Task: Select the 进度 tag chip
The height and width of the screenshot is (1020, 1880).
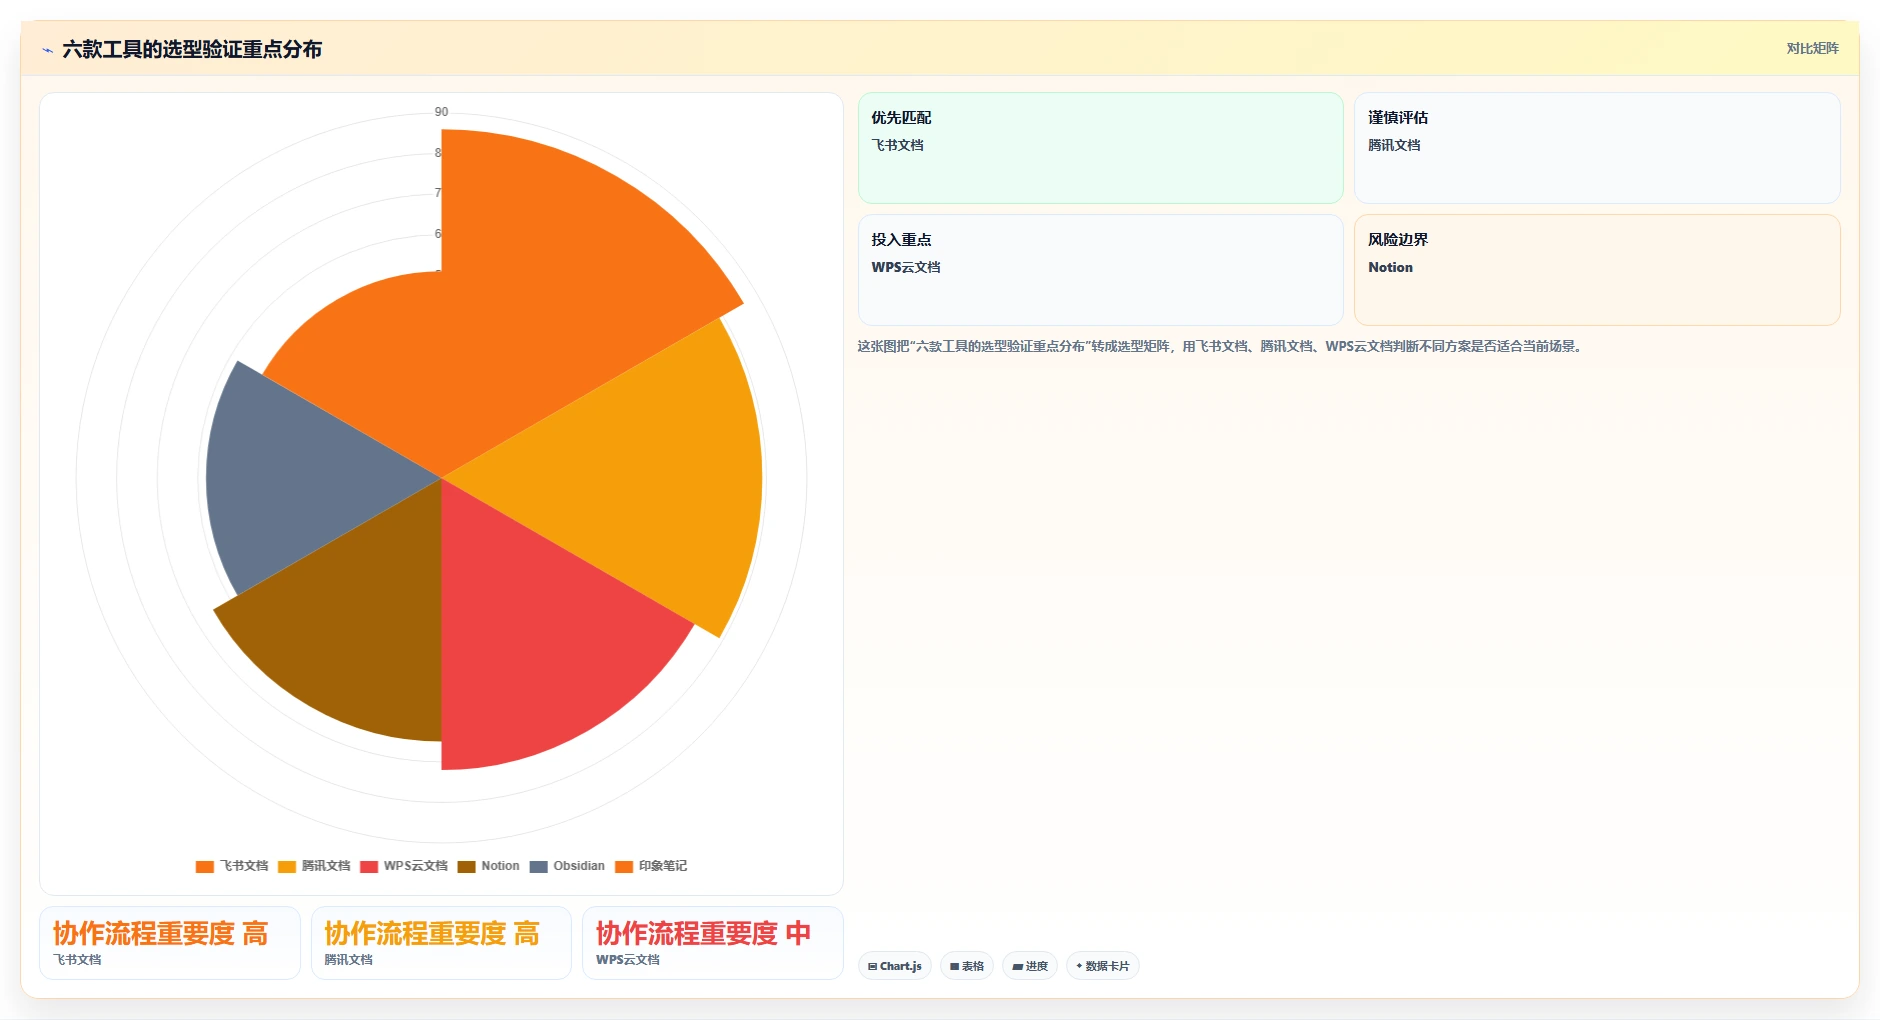Action: click(1030, 966)
